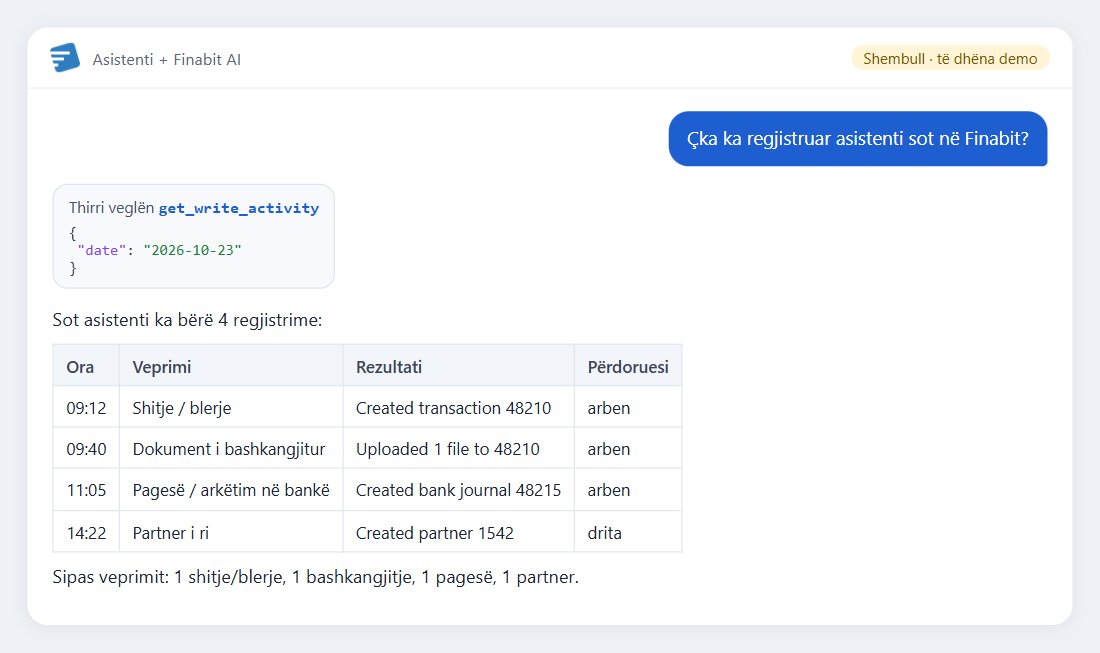Image resolution: width=1100 pixels, height=653 pixels.
Task: Click the 'Sipas veprimit' summary line
Action: tap(316, 577)
